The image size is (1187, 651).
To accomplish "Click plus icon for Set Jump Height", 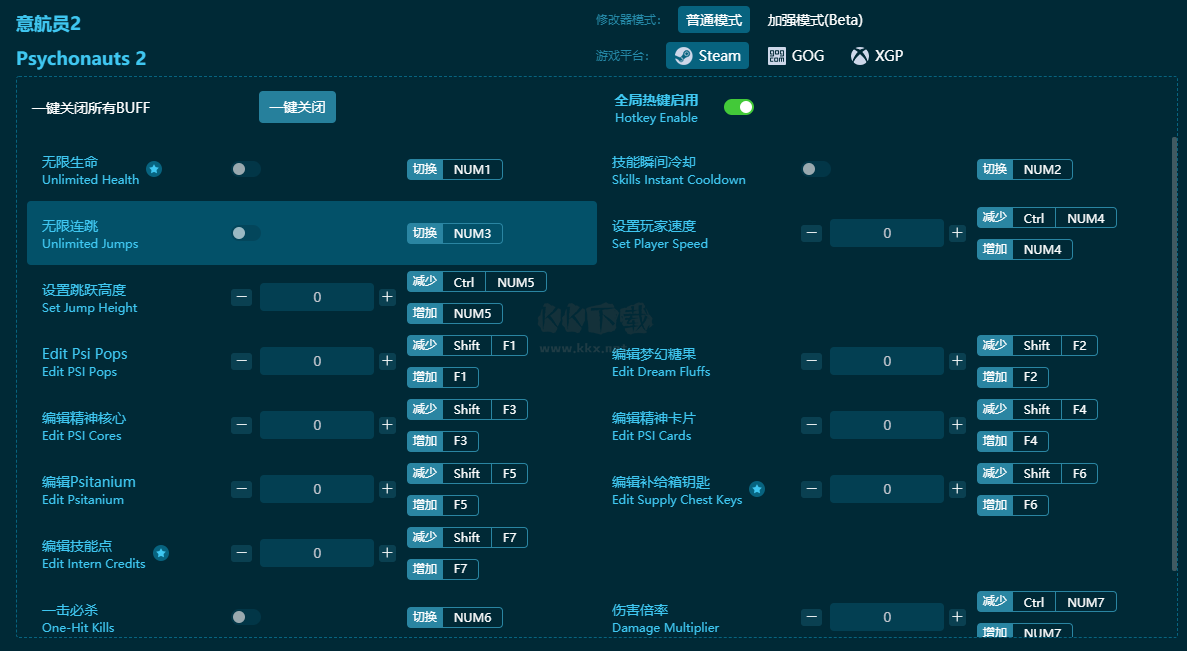I will pos(387,297).
